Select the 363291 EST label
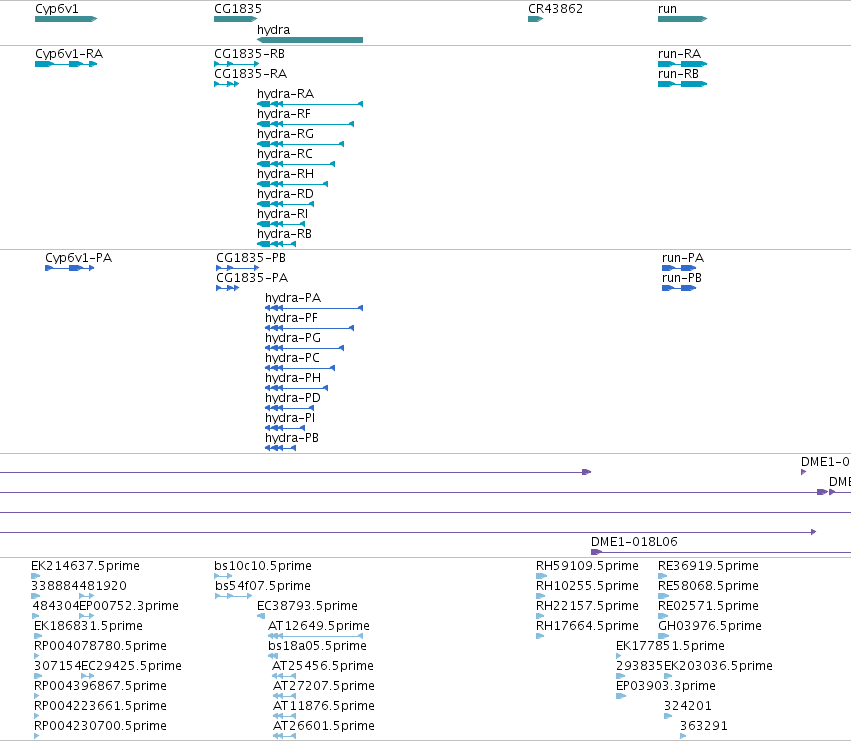The width and height of the screenshot is (851, 741). click(703, 726)
